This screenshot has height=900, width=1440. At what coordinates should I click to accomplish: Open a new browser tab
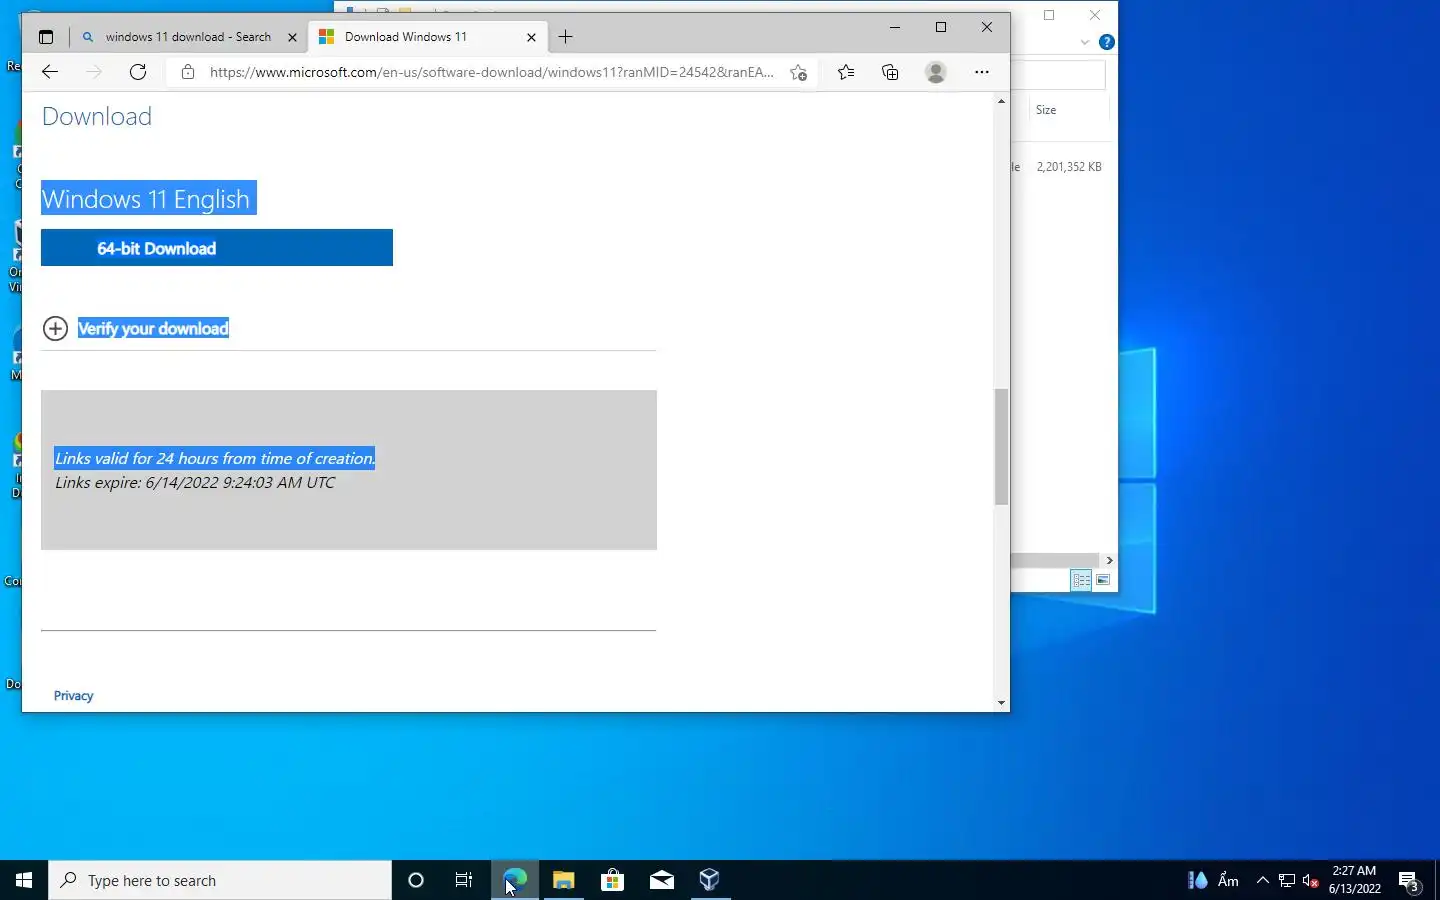(566, 37)
